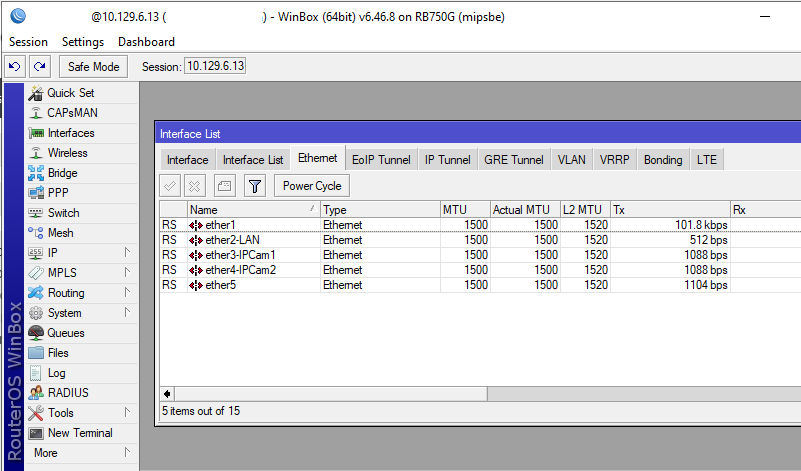Launch a New Terminal
The image size is (801, 471).
coord(82,433)
